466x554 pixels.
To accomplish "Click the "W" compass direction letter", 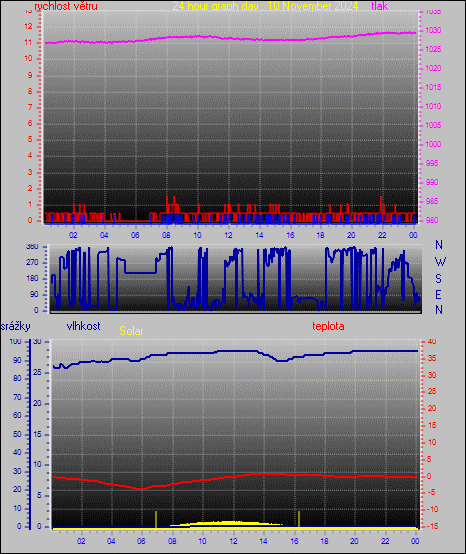I will point(440,262).
